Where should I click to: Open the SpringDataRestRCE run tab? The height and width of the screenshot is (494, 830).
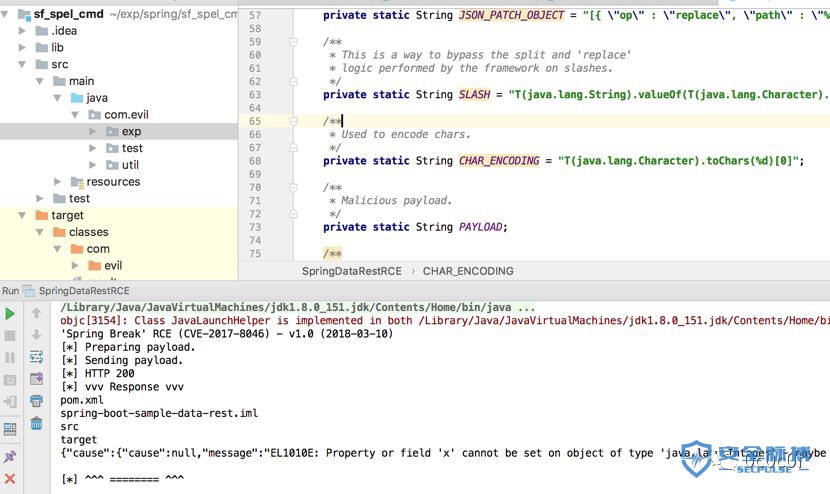pyautogui.click(x=84, y=291)
